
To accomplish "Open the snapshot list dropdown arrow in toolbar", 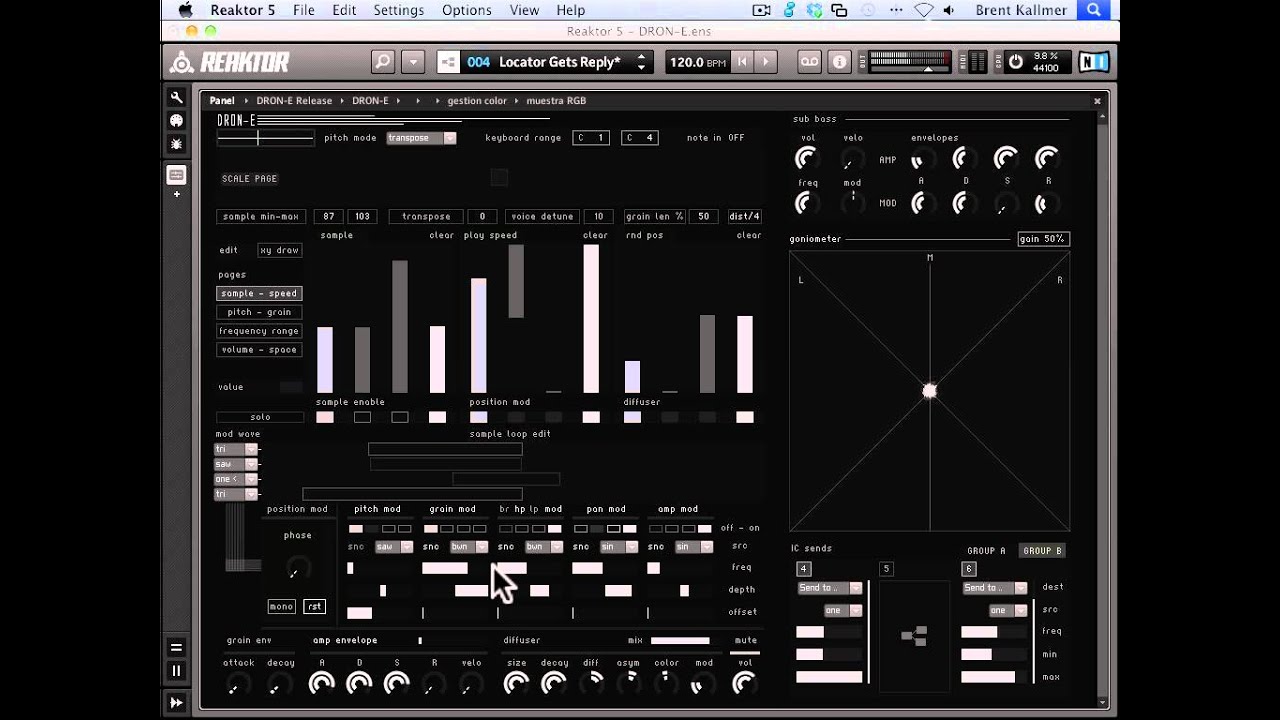I will tap(413, 62).
